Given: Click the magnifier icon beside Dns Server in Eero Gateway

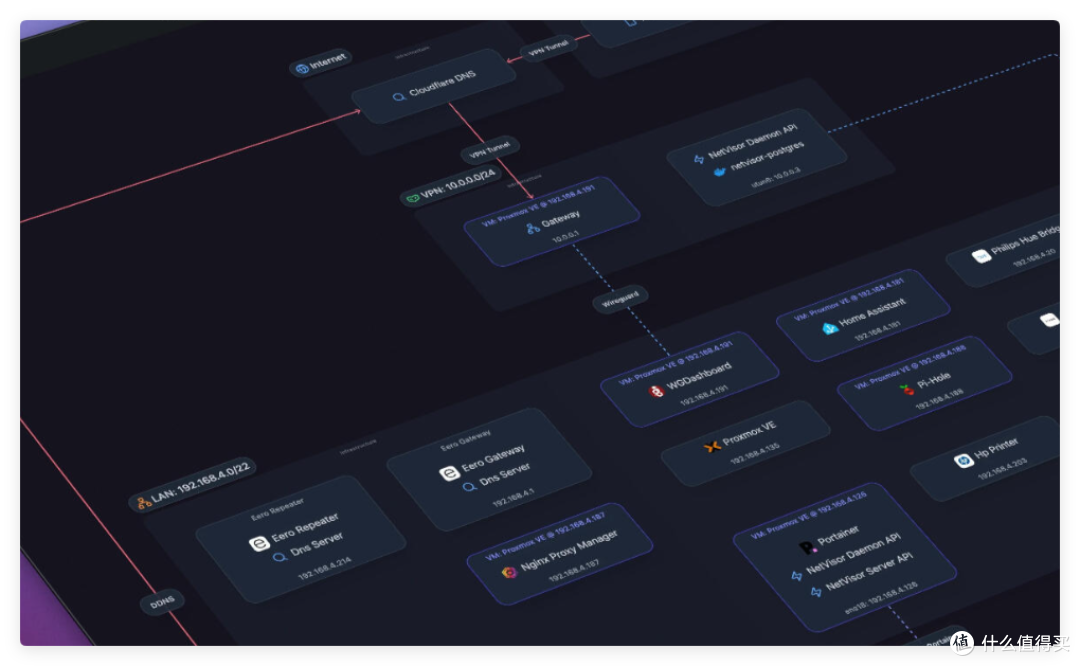Looking at the screenshot, I should tap(469, 488).
